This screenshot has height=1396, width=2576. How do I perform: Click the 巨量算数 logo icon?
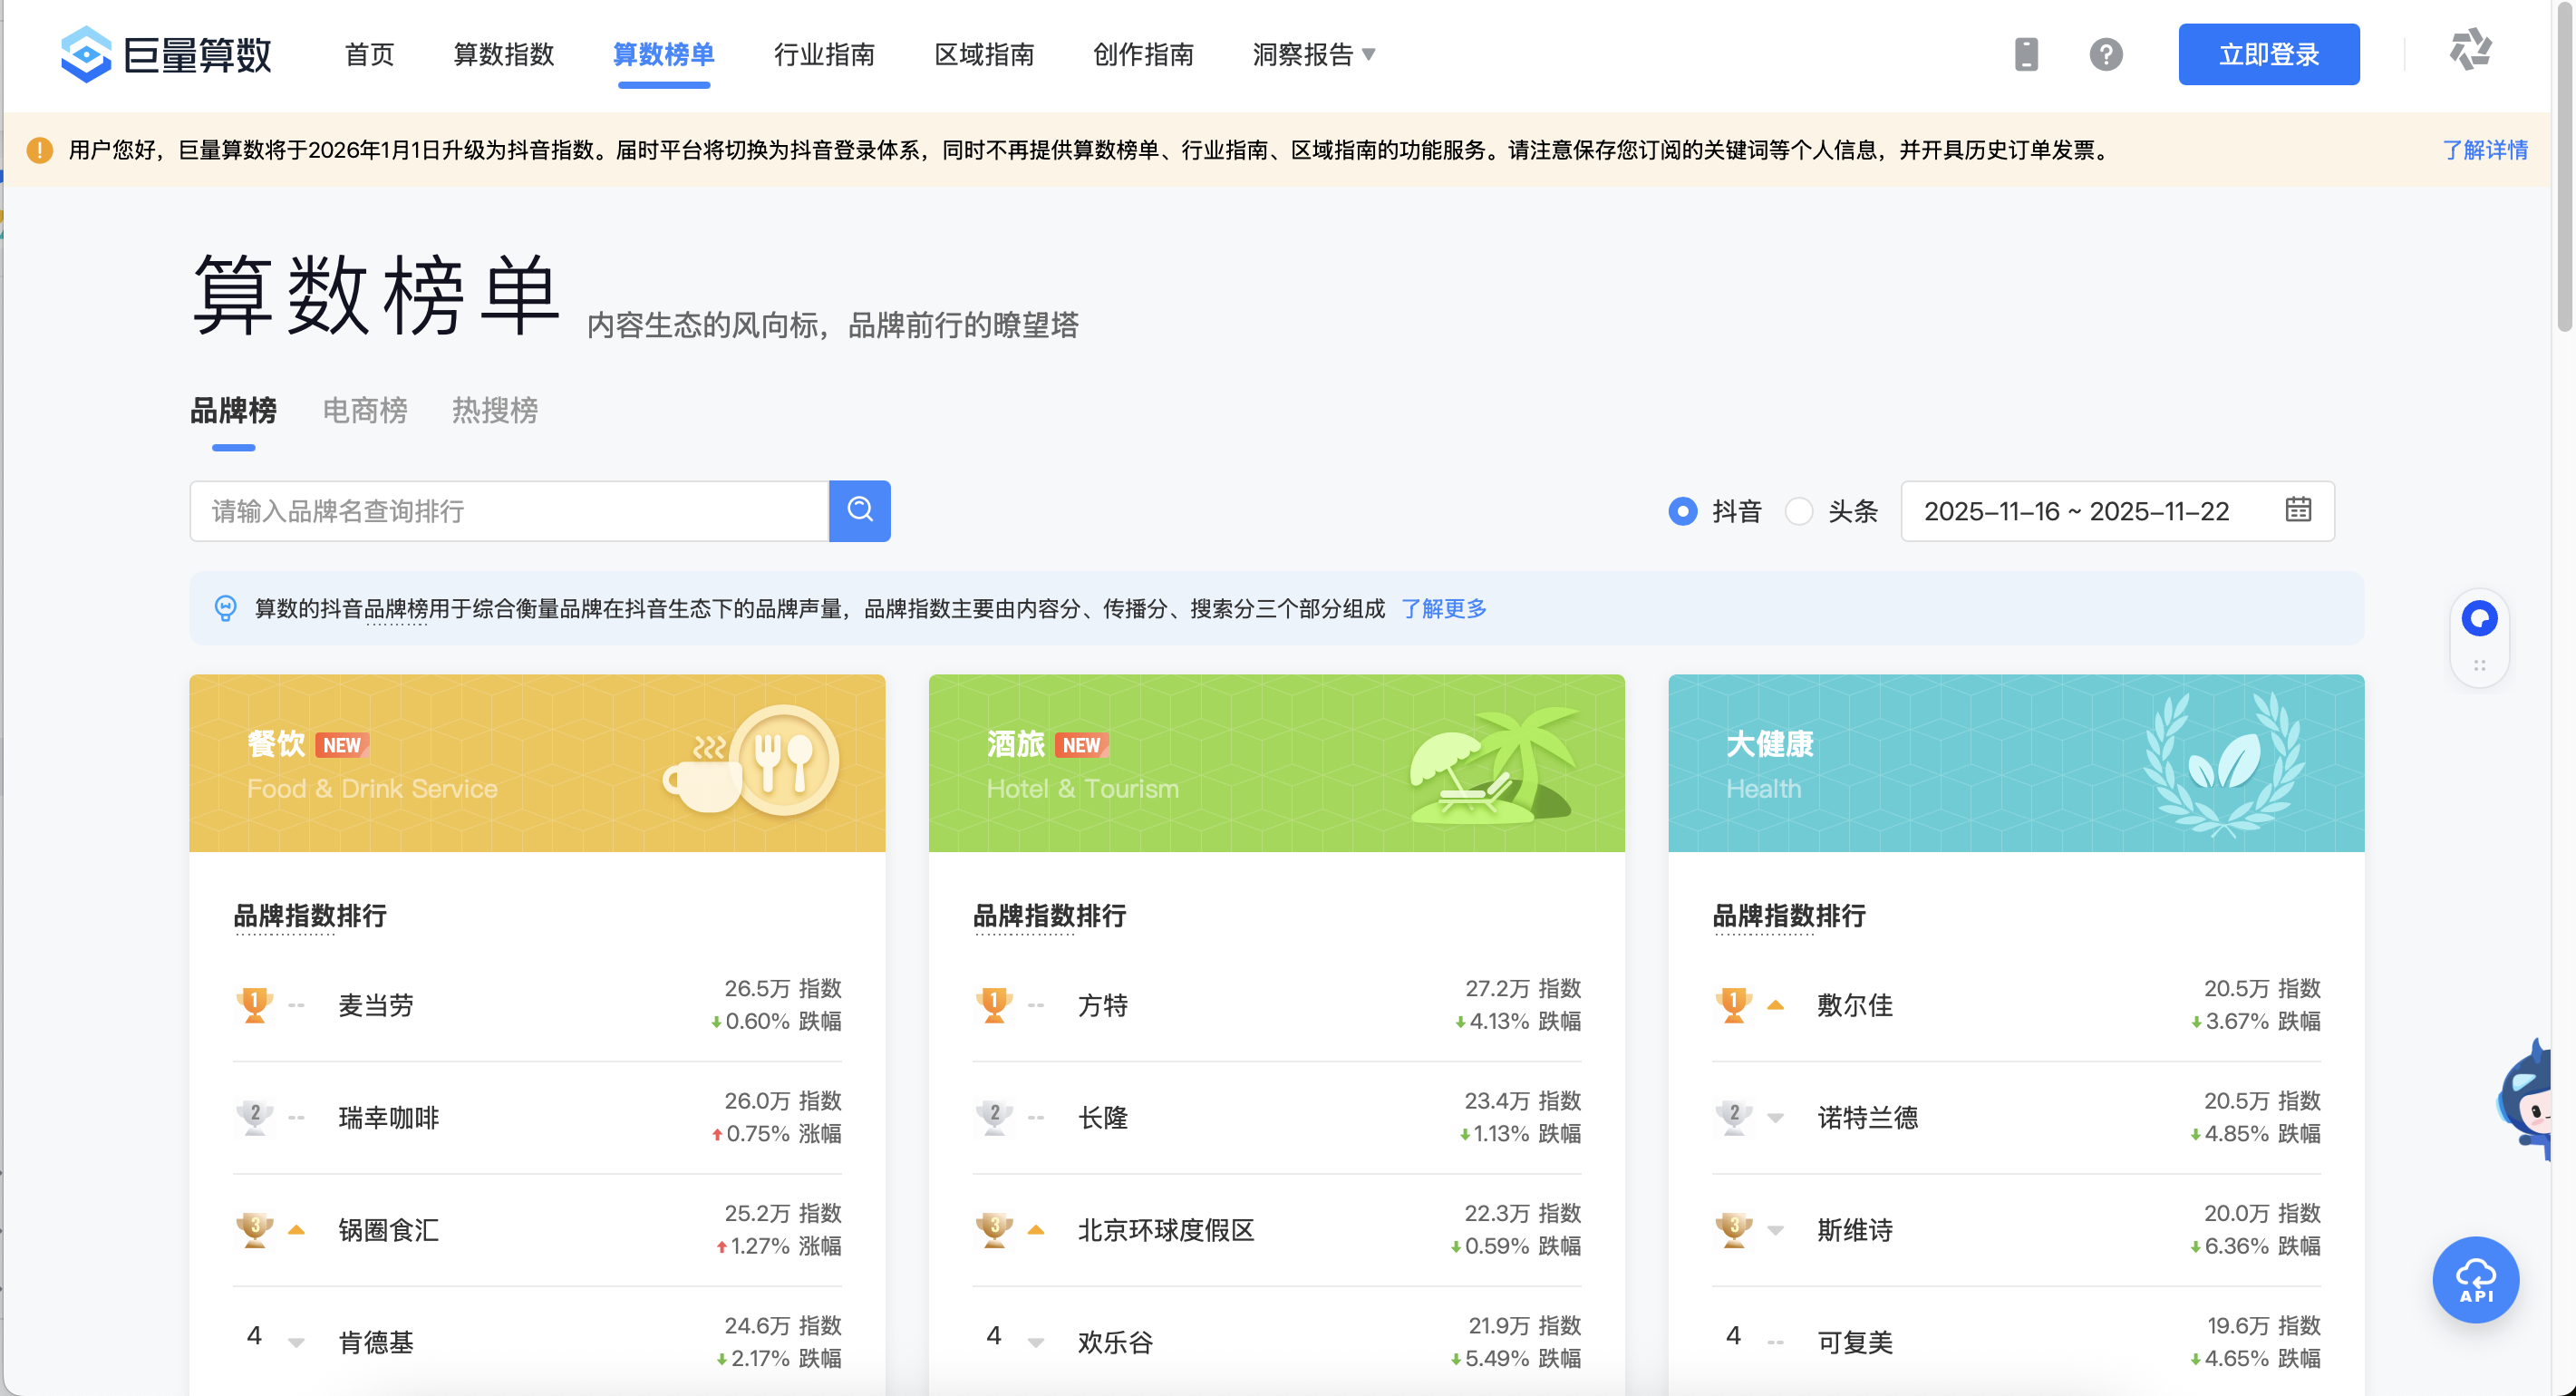pos(86,54)
